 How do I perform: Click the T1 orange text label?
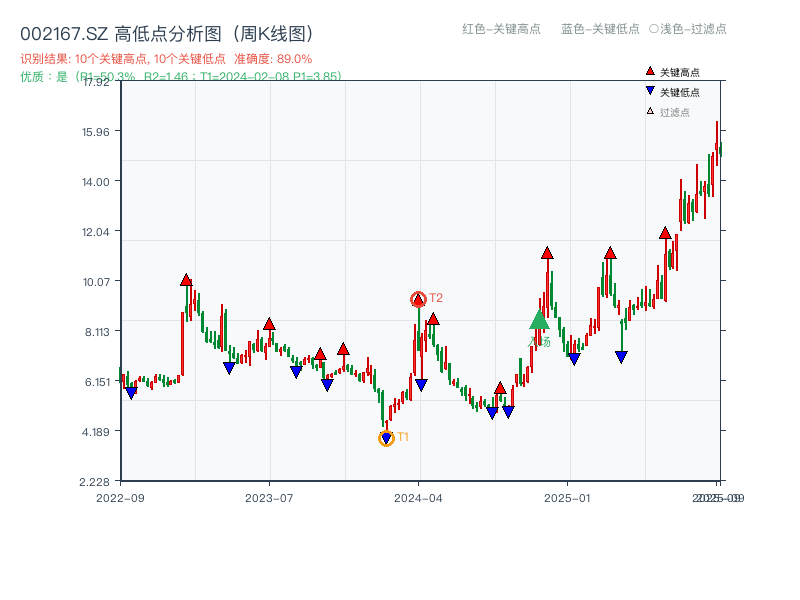[403, 437]
